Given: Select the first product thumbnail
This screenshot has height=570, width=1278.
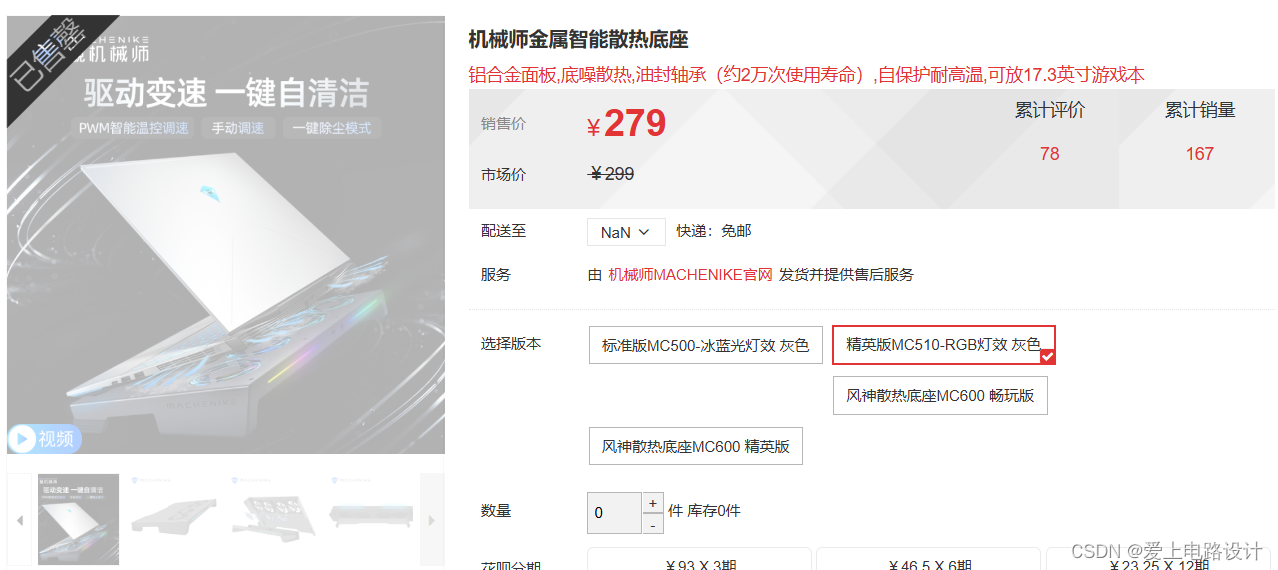Looking at the screenshot, I should [x=78, y=520].
